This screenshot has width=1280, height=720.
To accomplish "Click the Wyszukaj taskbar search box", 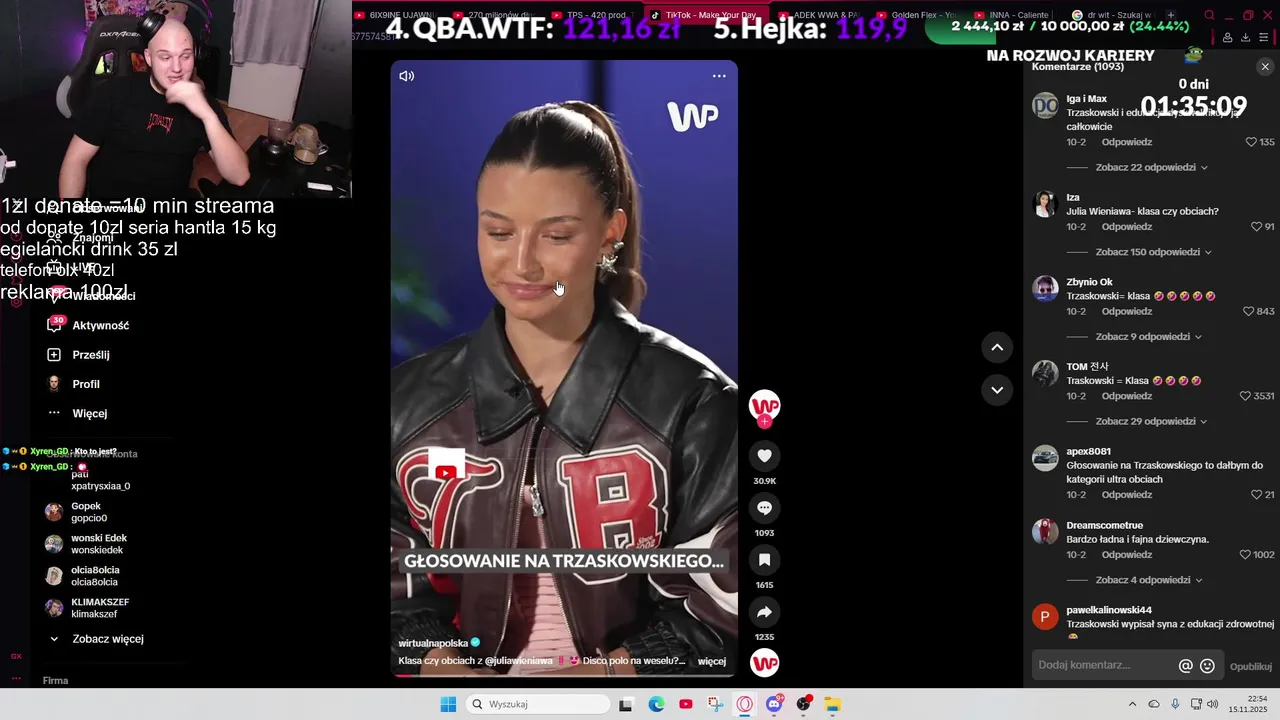I will [x=538, y=704].
